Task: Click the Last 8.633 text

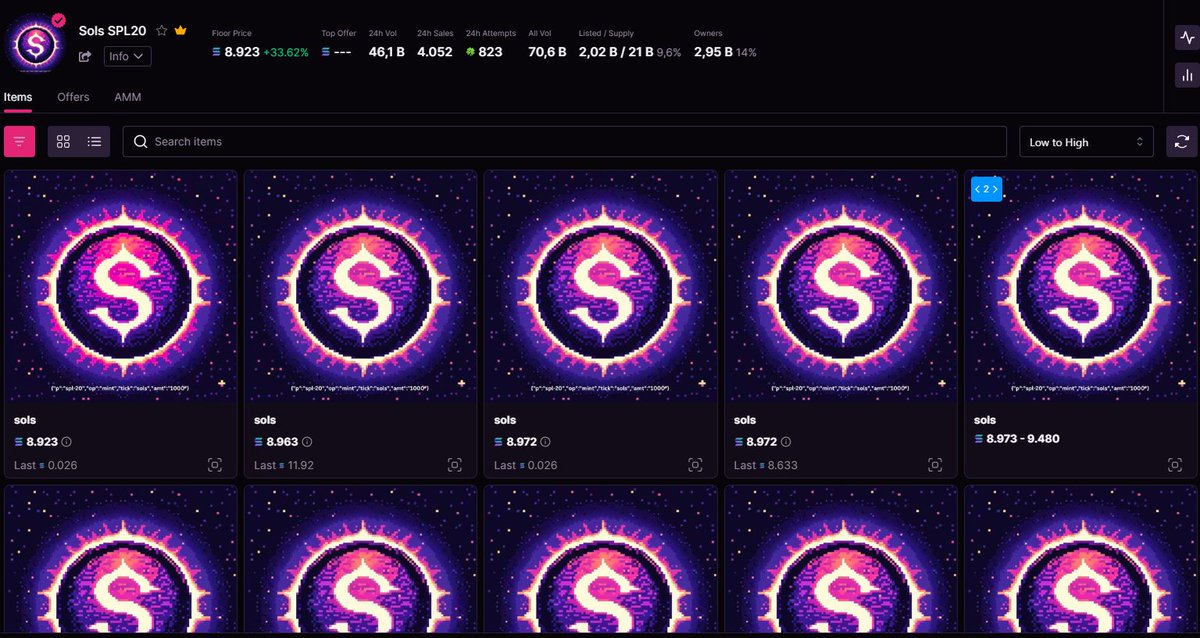Action: (x=766, y=465)
